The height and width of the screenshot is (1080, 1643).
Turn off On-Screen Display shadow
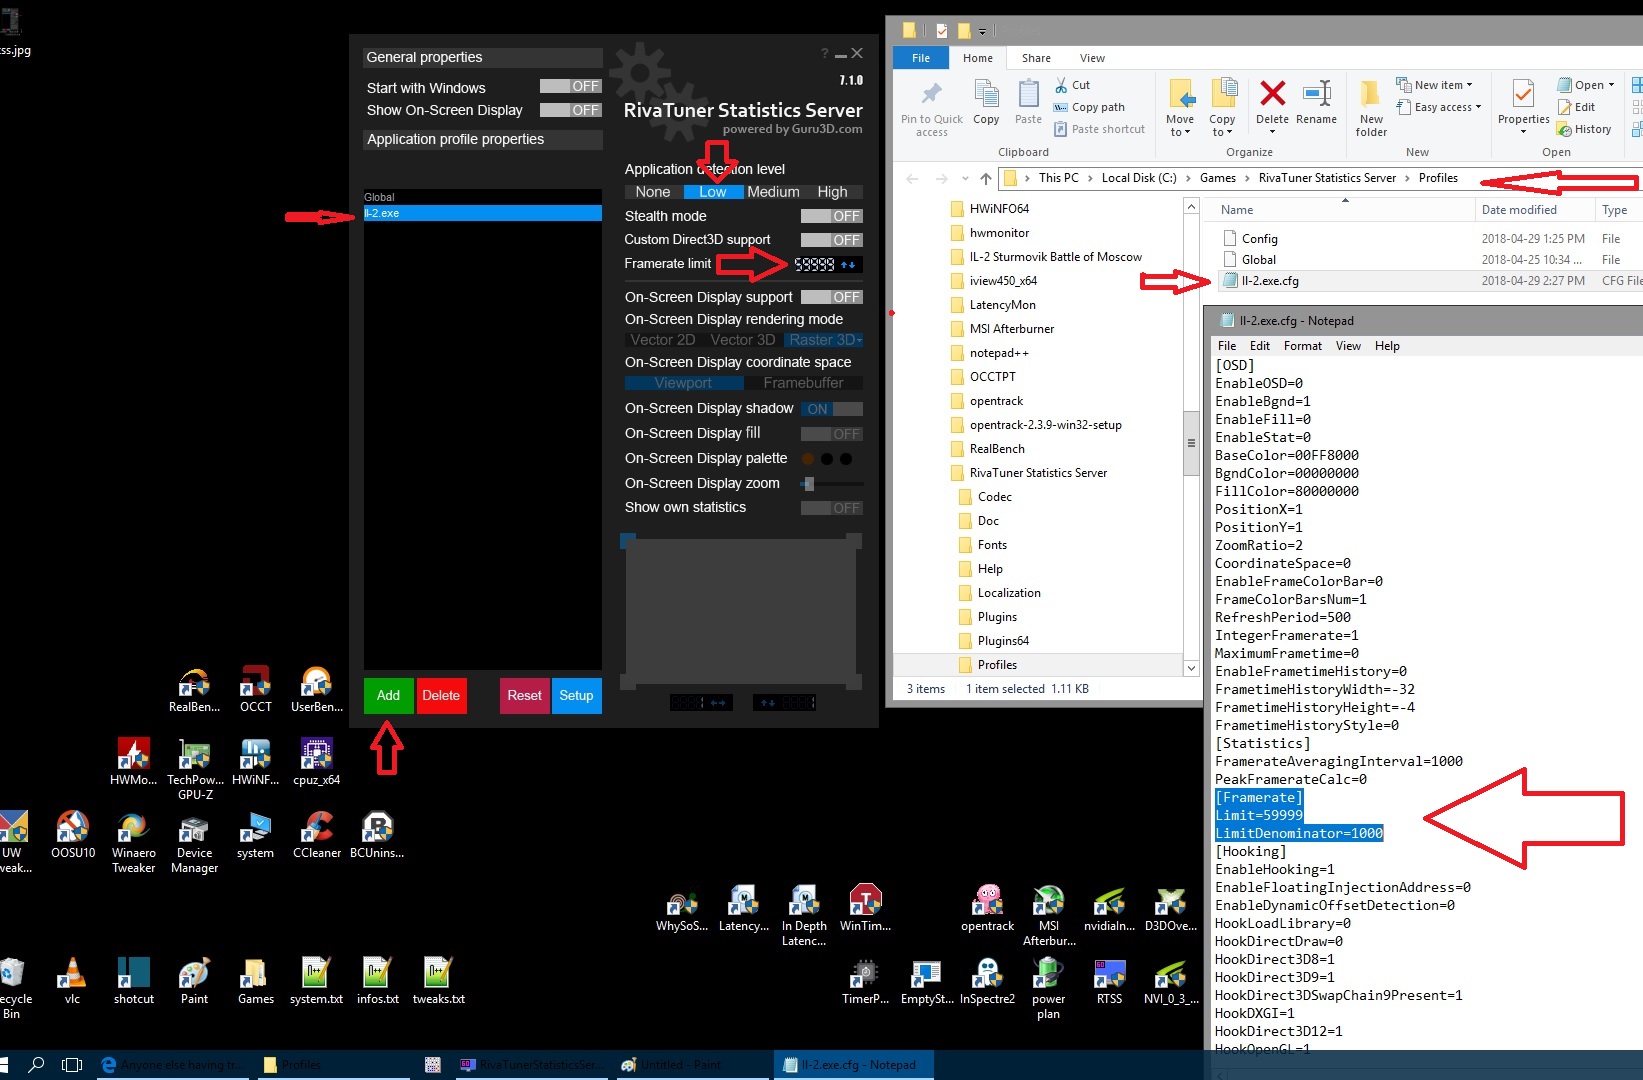831,409
